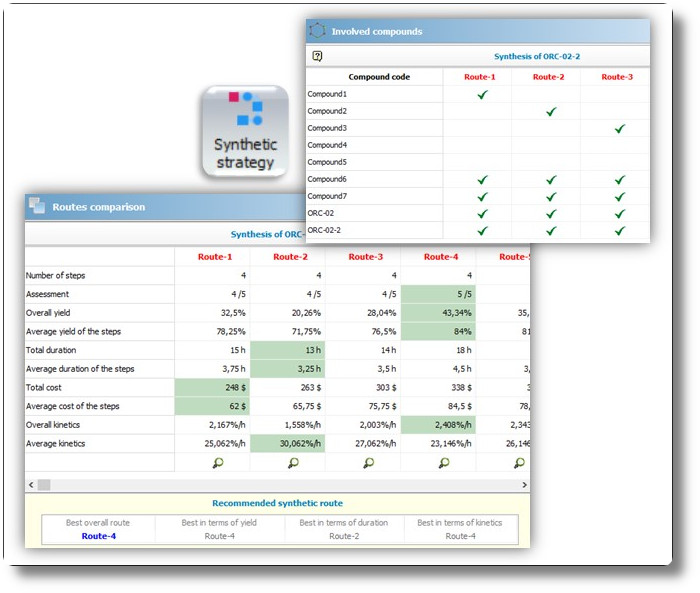
Task: View Route-2 details with magnifier icon
Action: 293,463
